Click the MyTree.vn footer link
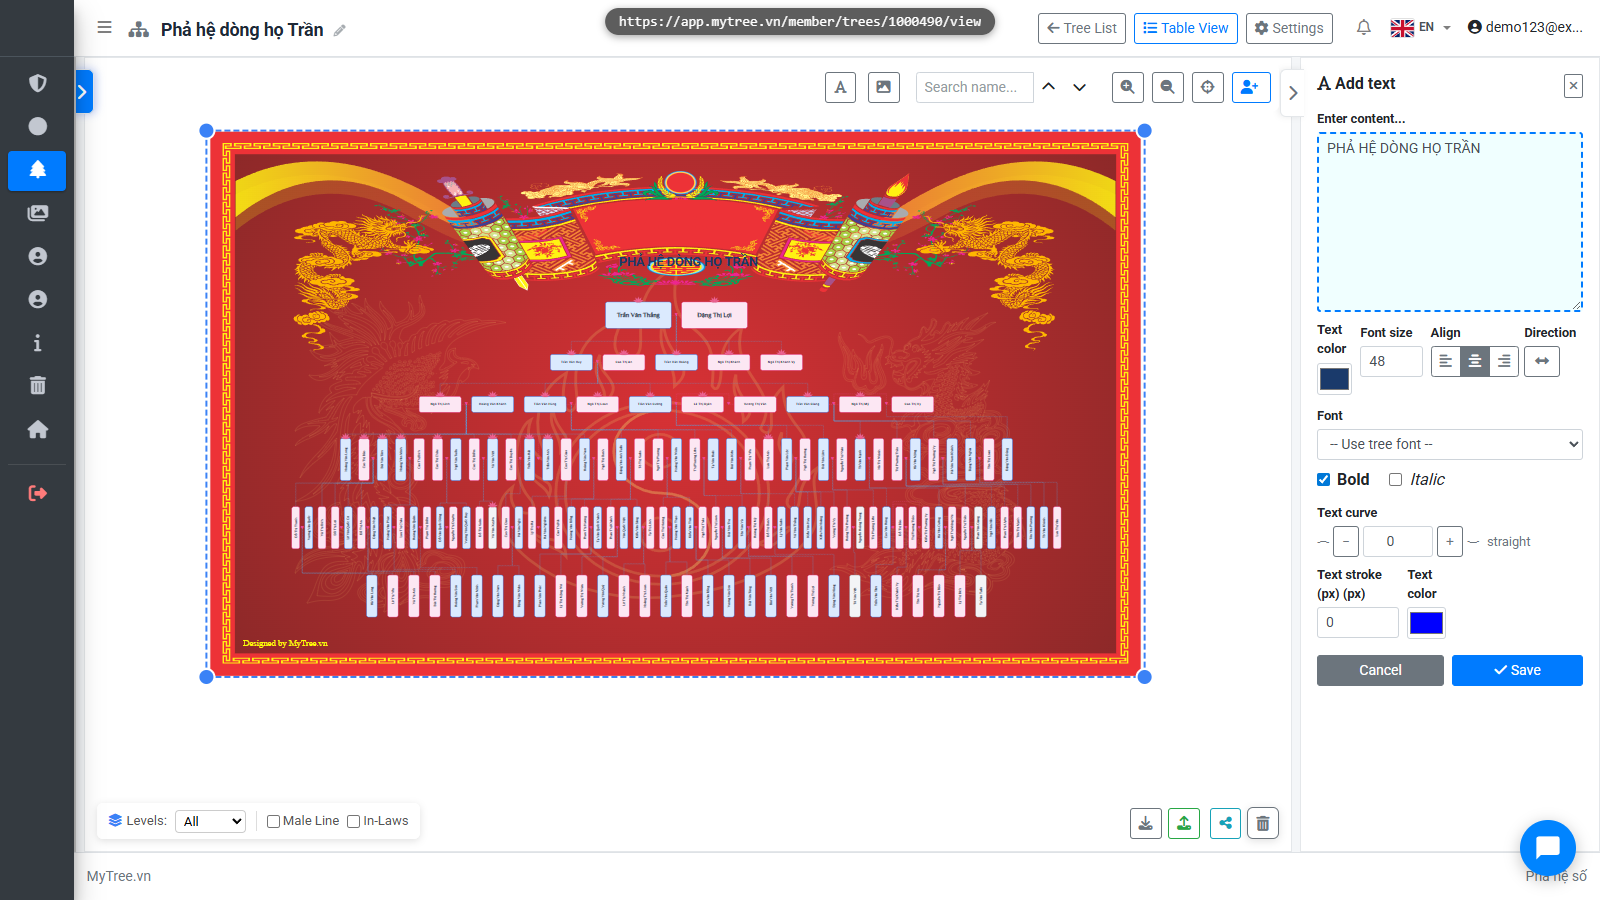The image size is (1600, 900). point(119,876)
